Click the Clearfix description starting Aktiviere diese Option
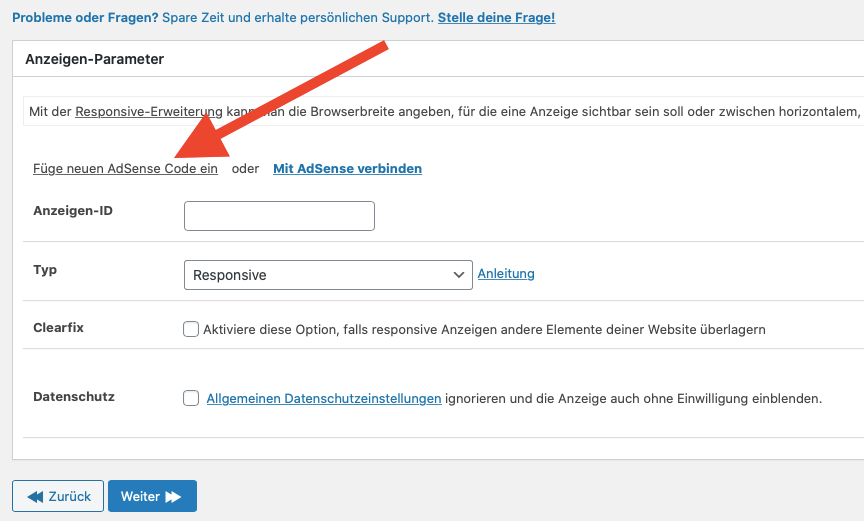The width and height of the screenshot is (864, 521). [x=484, y=329]
